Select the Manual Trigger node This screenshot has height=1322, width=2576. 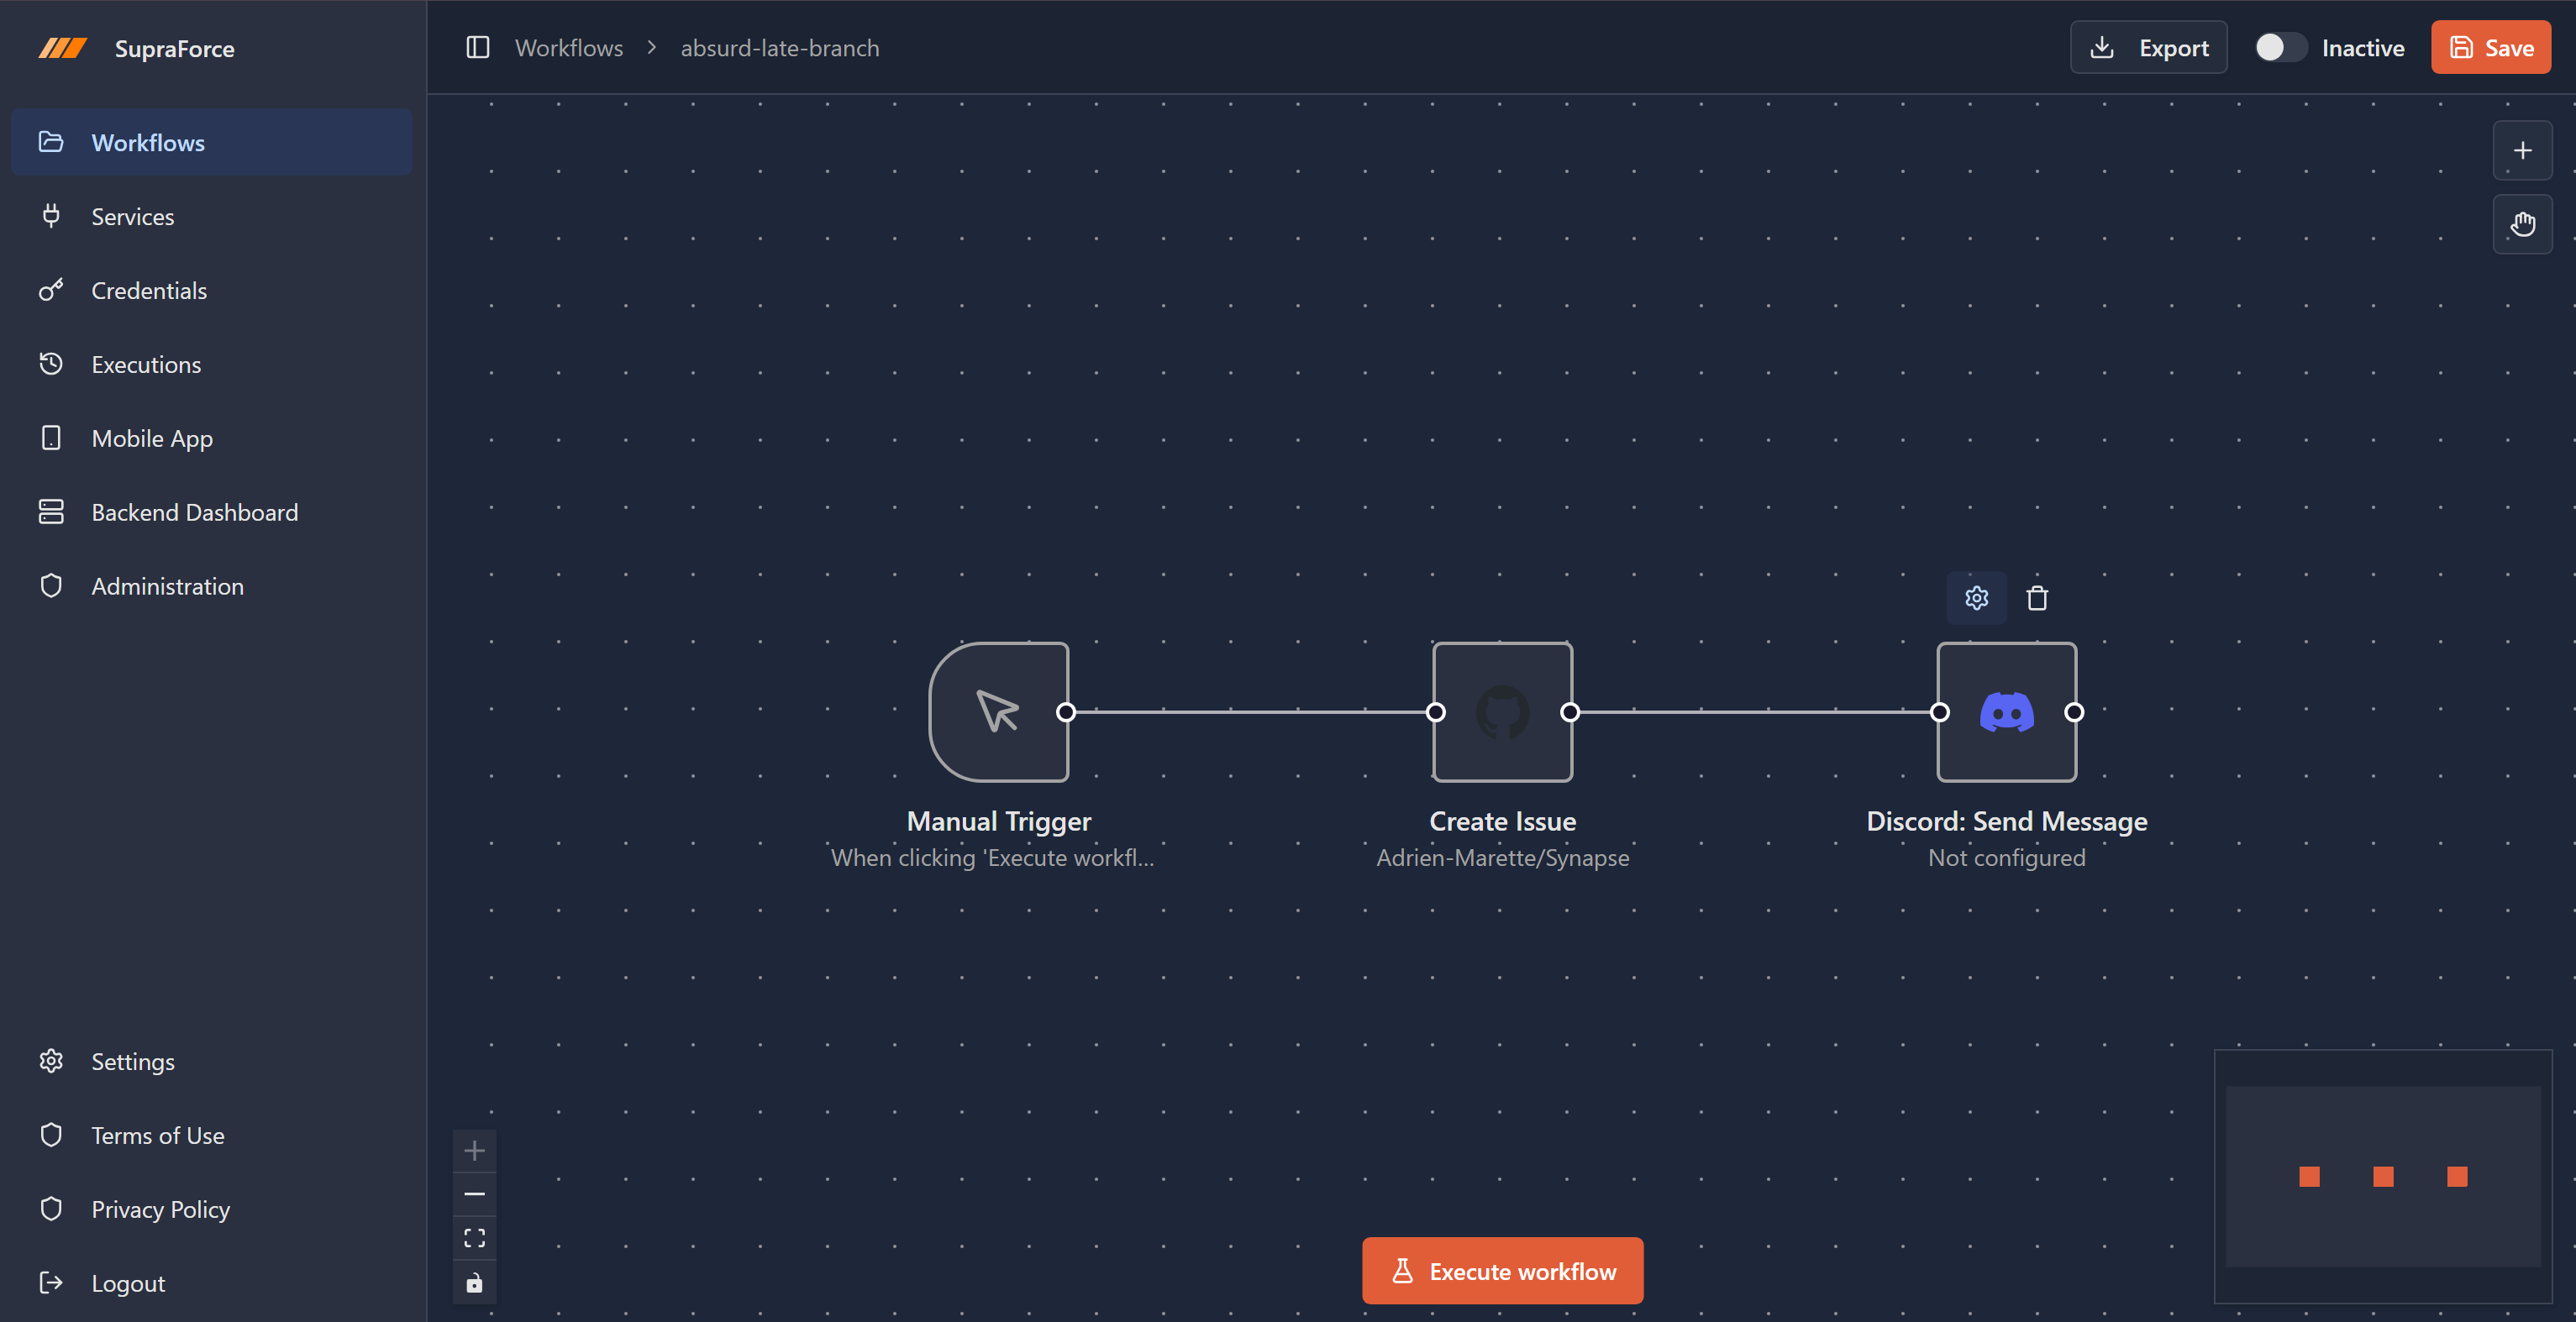click(998, 712)
